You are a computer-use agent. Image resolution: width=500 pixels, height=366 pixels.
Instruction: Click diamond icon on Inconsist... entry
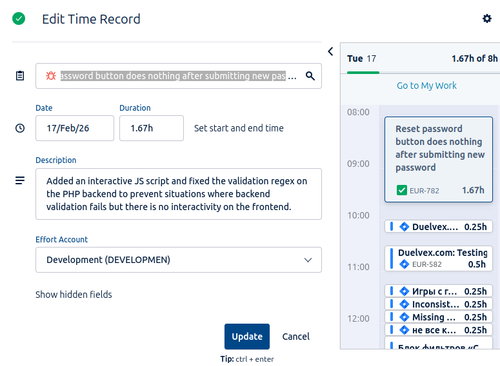(404, 304)
